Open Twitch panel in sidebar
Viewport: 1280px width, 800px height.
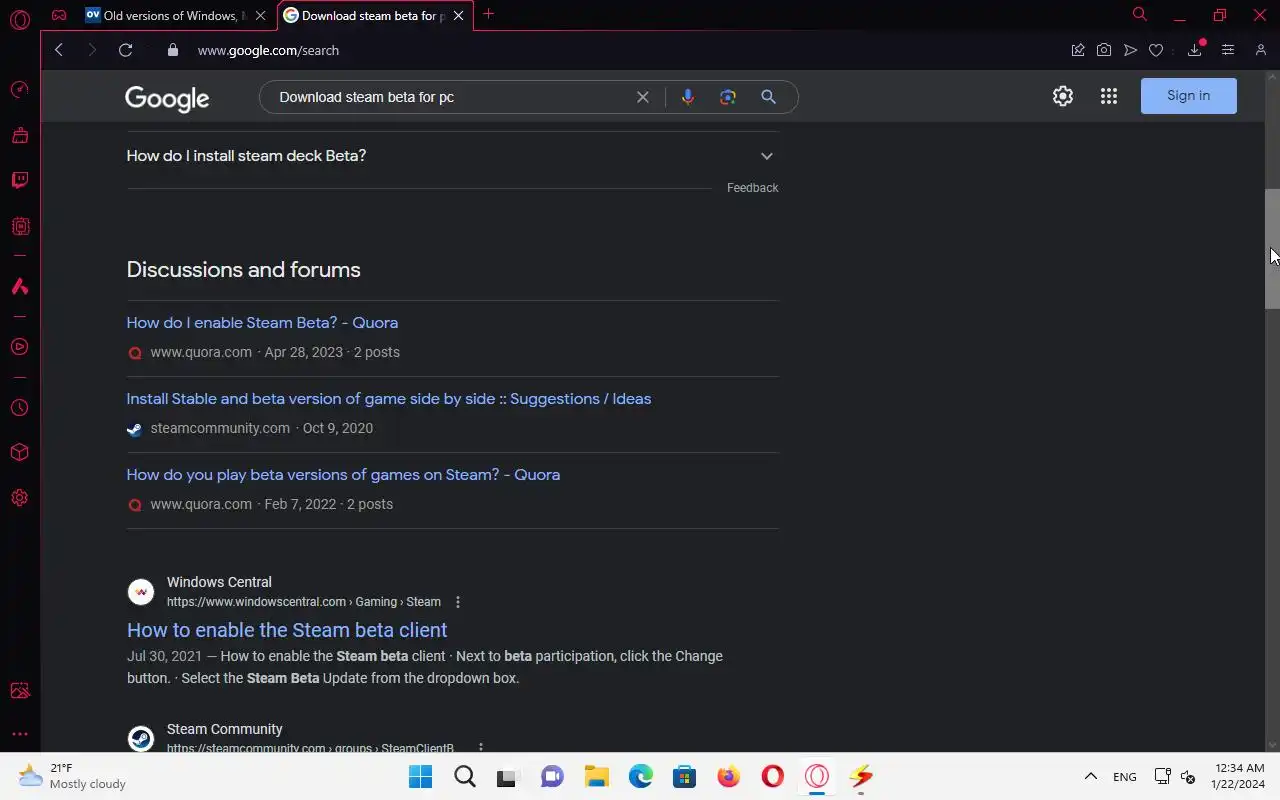19,180
